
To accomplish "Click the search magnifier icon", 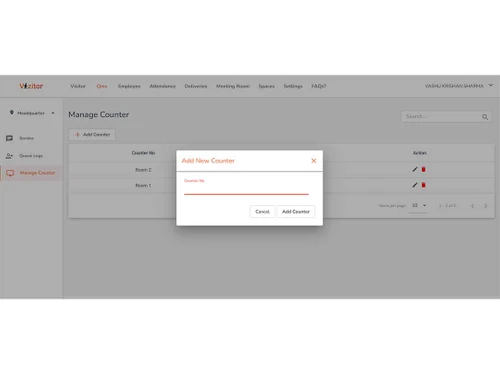I will pos(485,117).
